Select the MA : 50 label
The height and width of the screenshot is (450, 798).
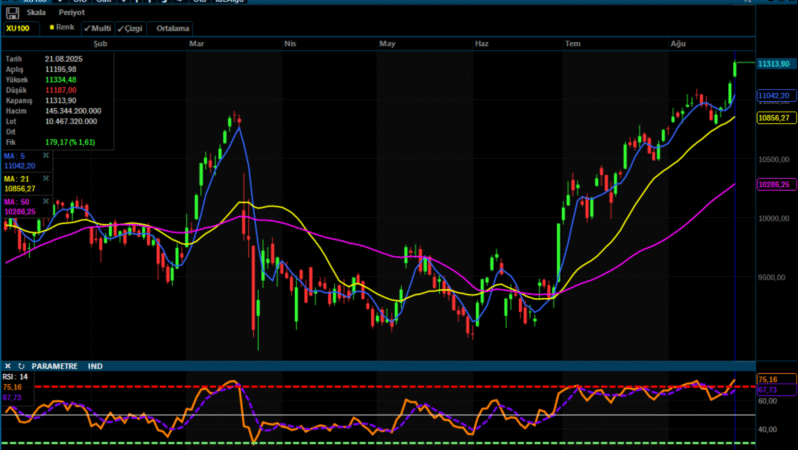click(x=16, y=202)
